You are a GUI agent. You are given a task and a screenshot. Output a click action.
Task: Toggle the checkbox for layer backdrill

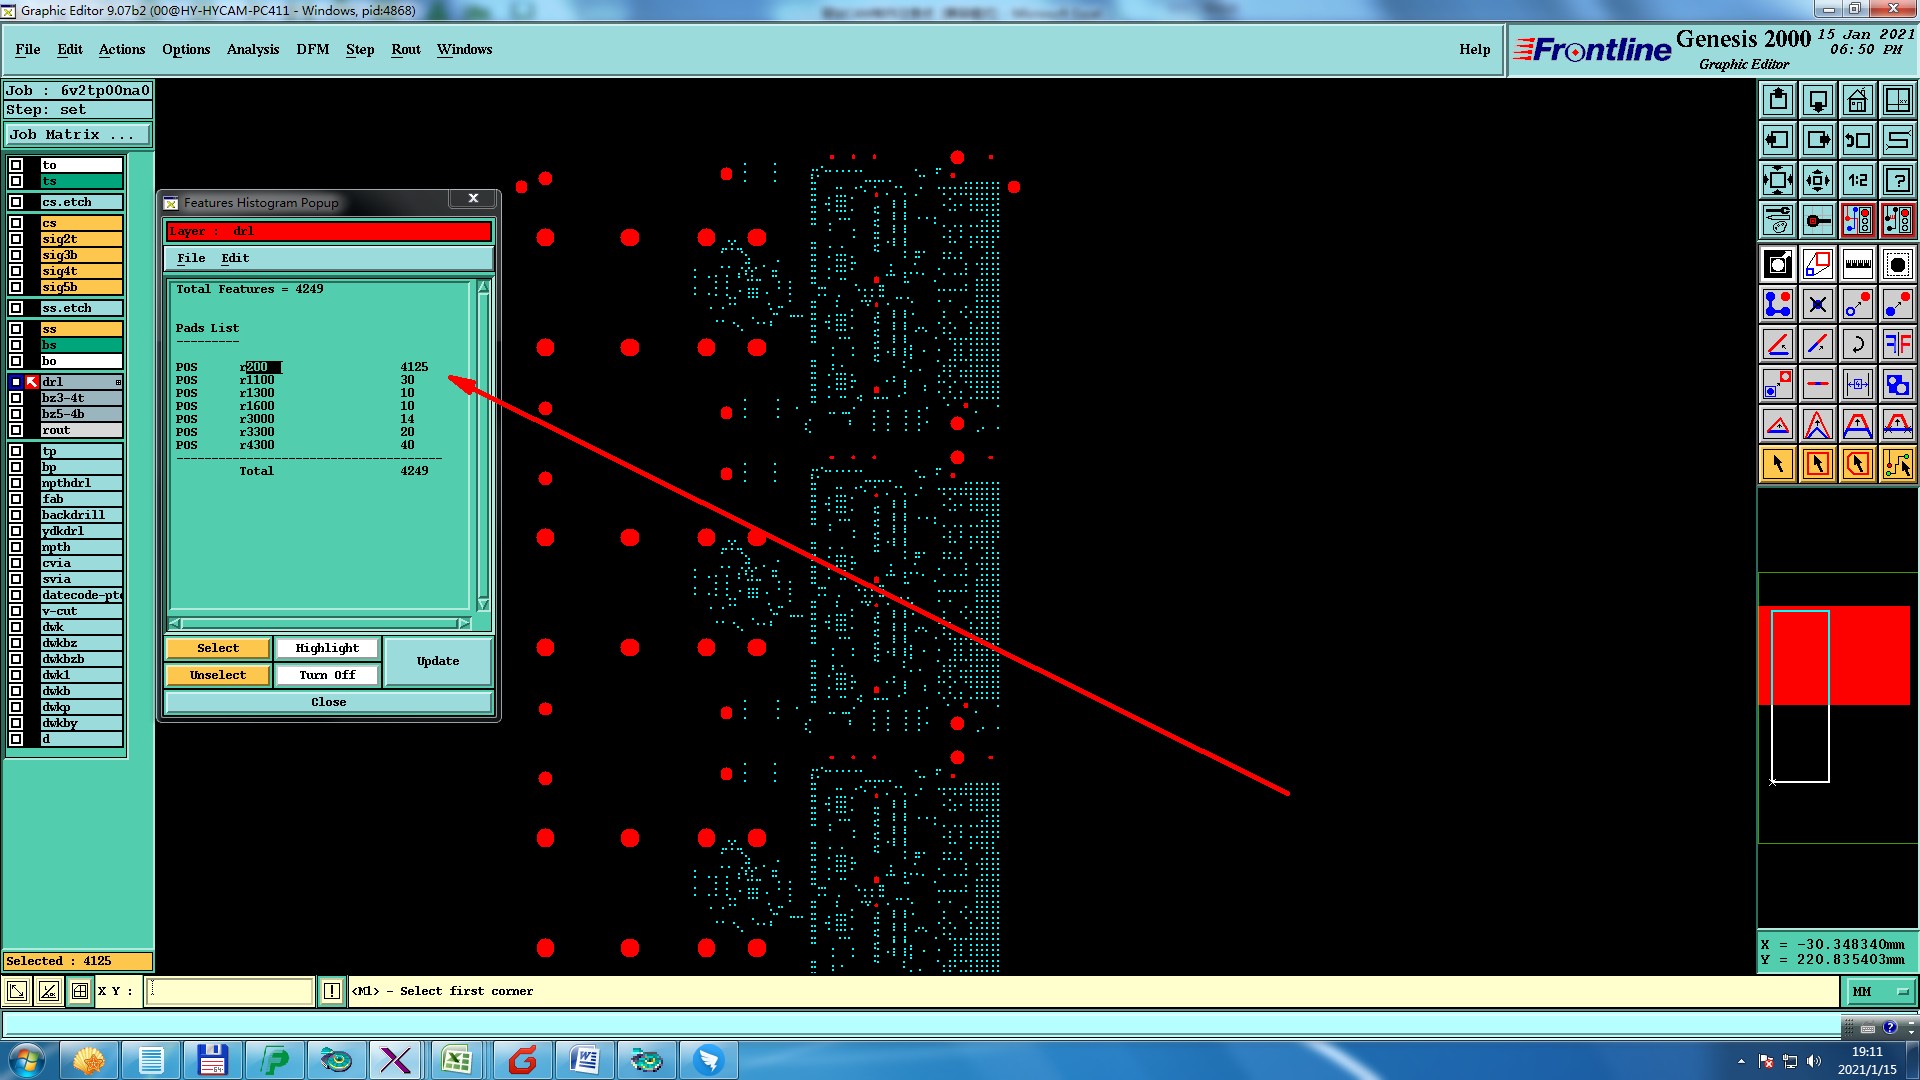pyautogui.click(x=16, y=515)
